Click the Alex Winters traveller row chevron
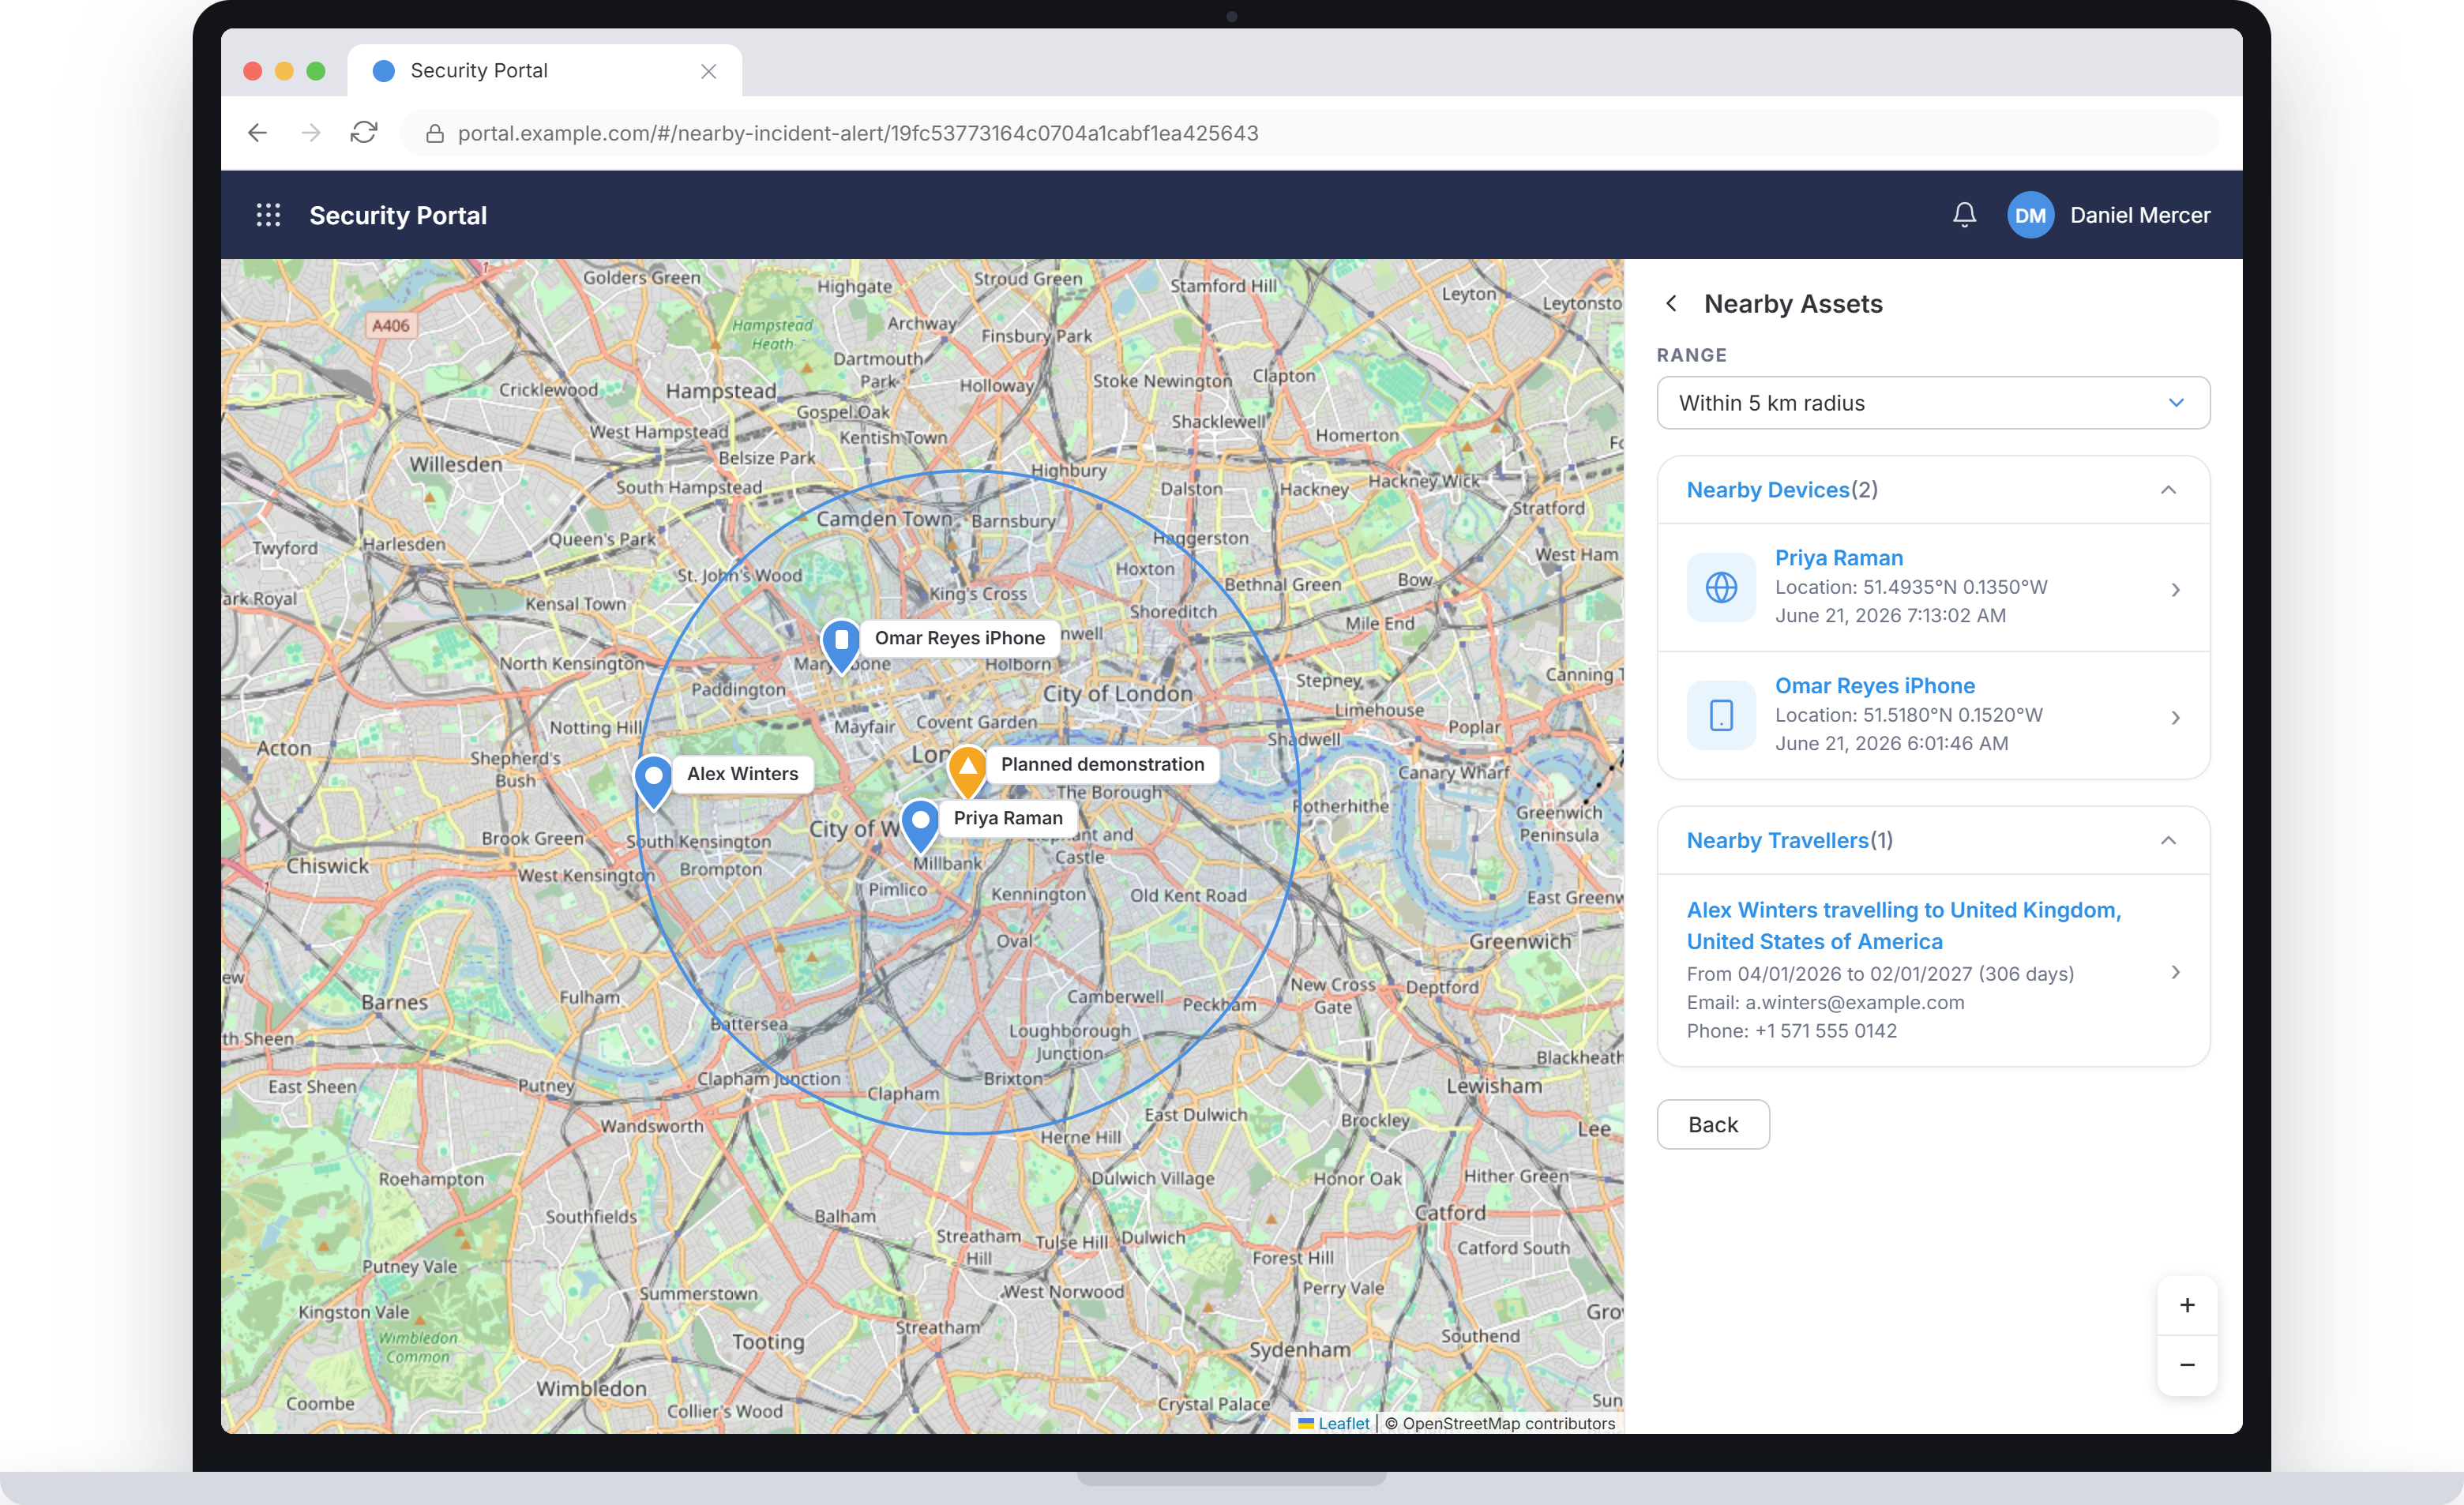The width and height of the screenshot is (2464, 1505). click(x=2175, y=972)
